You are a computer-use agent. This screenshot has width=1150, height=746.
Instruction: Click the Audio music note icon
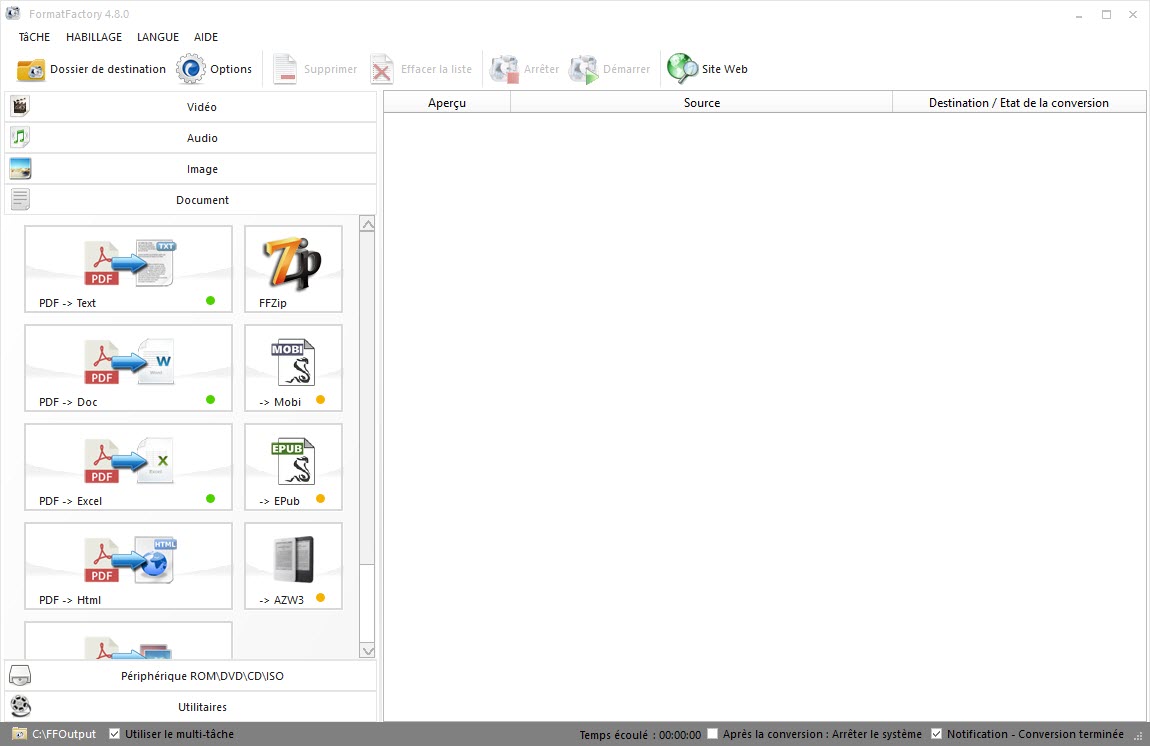[x=20, y=137]
